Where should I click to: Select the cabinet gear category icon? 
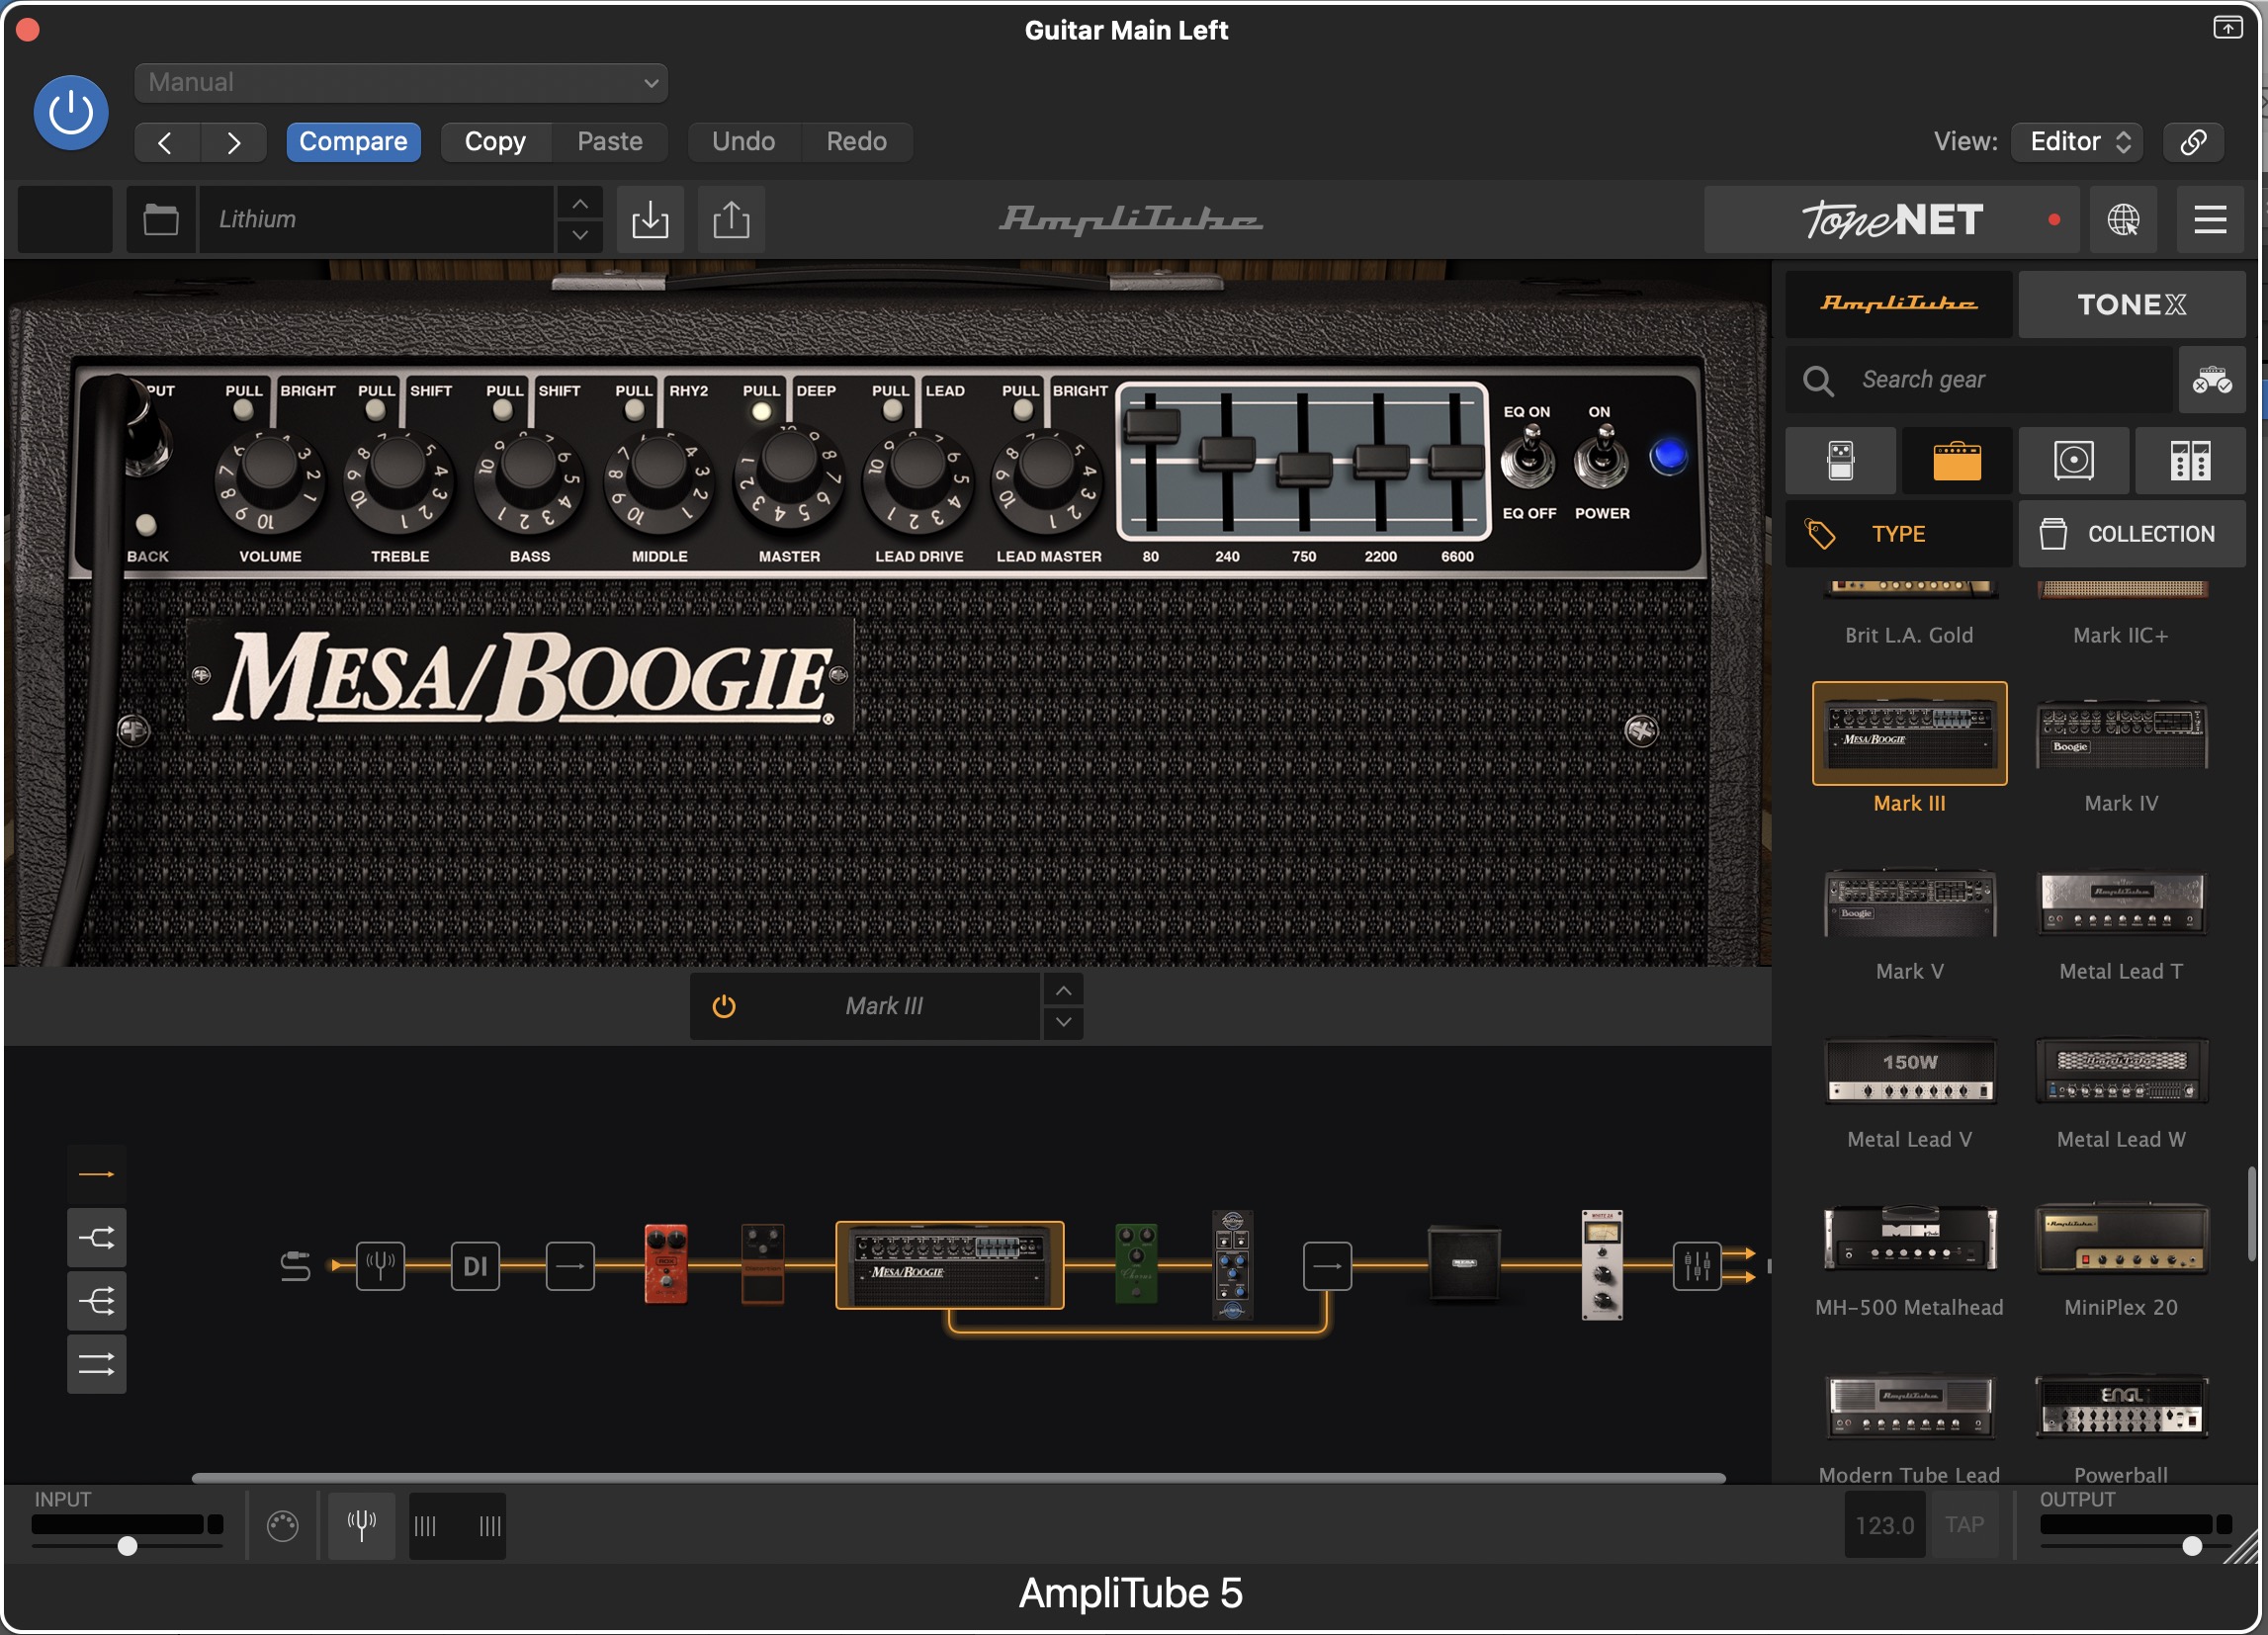point(2073,461)
